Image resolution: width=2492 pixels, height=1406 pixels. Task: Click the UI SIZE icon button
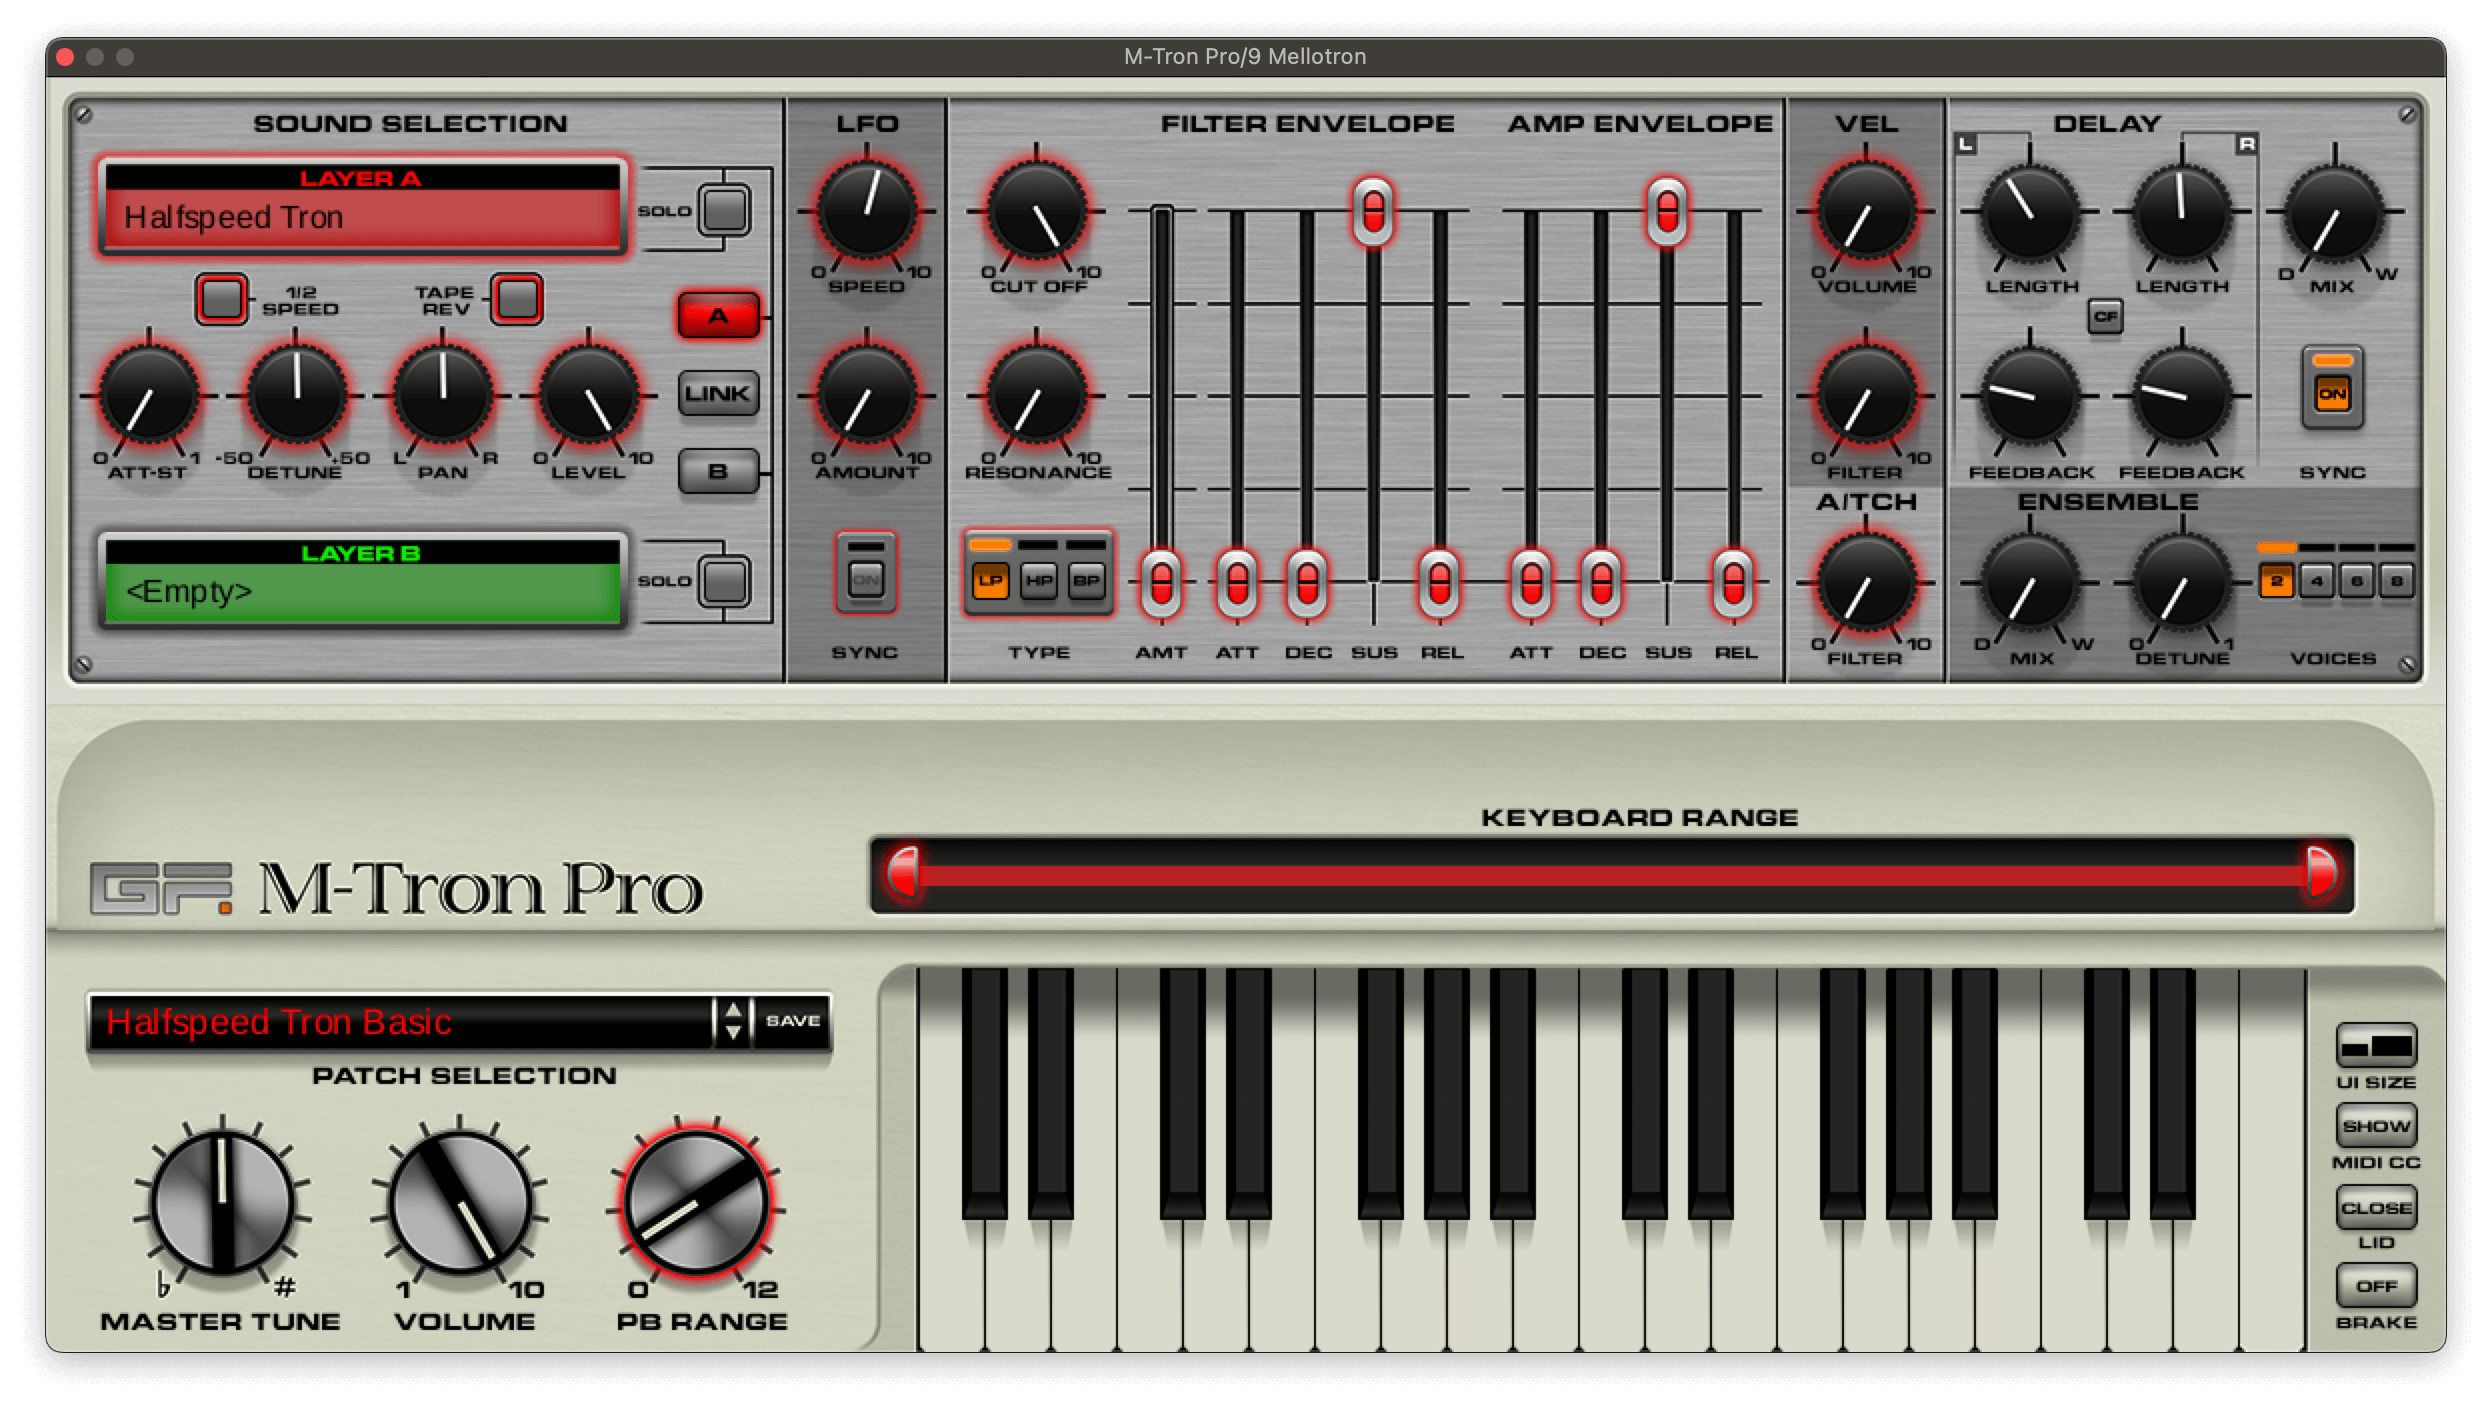(x=2376, y=1046)
